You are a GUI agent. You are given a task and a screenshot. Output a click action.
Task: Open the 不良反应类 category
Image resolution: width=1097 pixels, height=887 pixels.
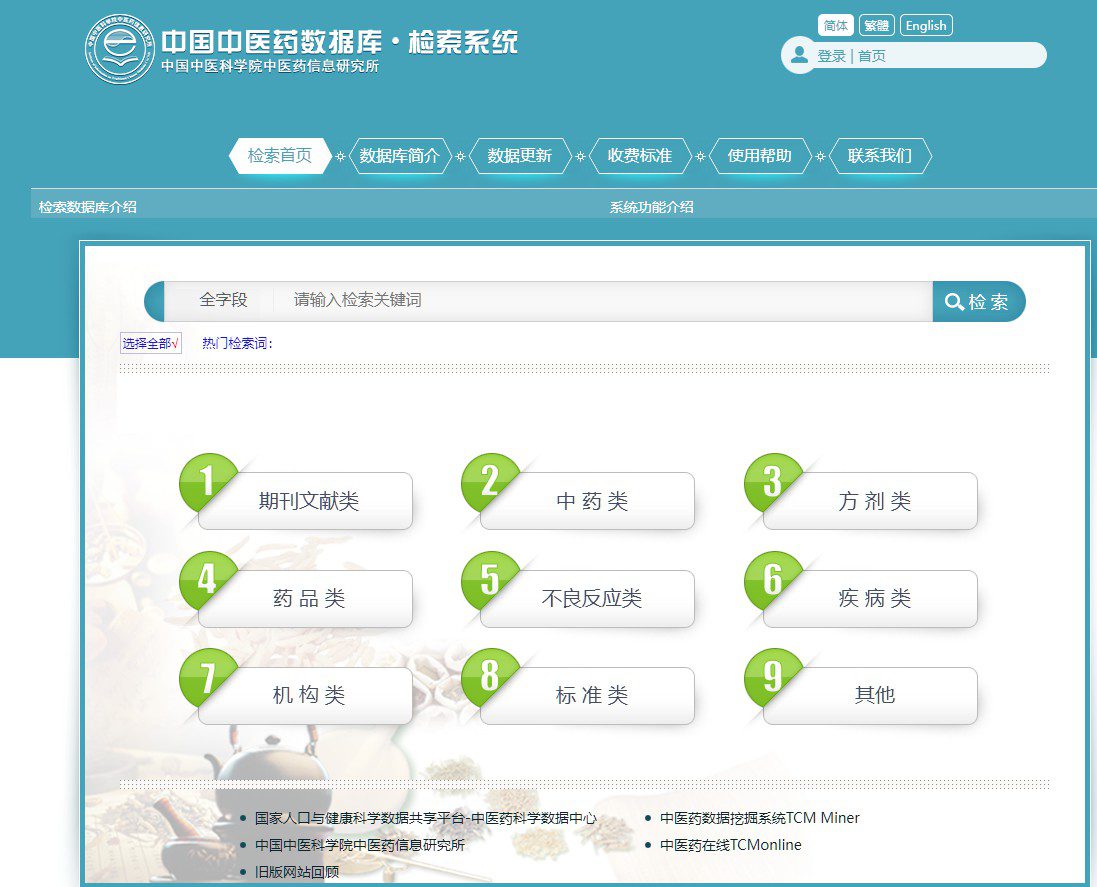point(588,599)
